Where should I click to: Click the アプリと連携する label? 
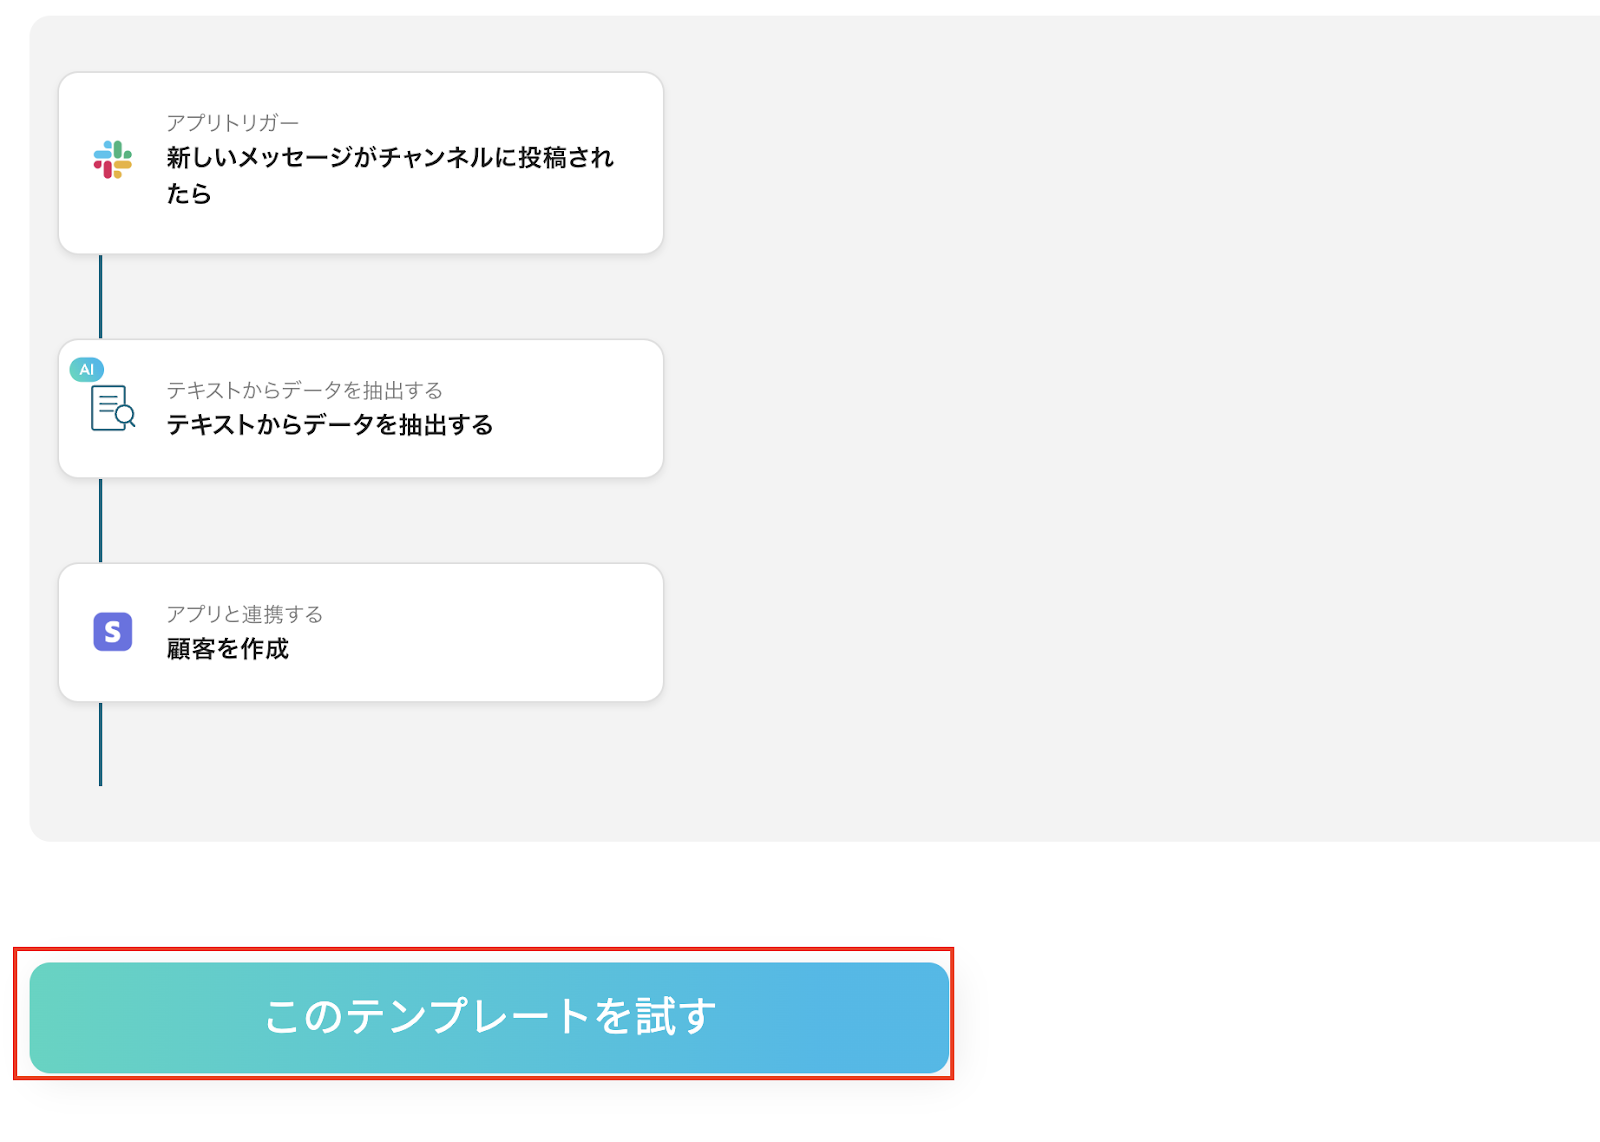tap(244, 614)
